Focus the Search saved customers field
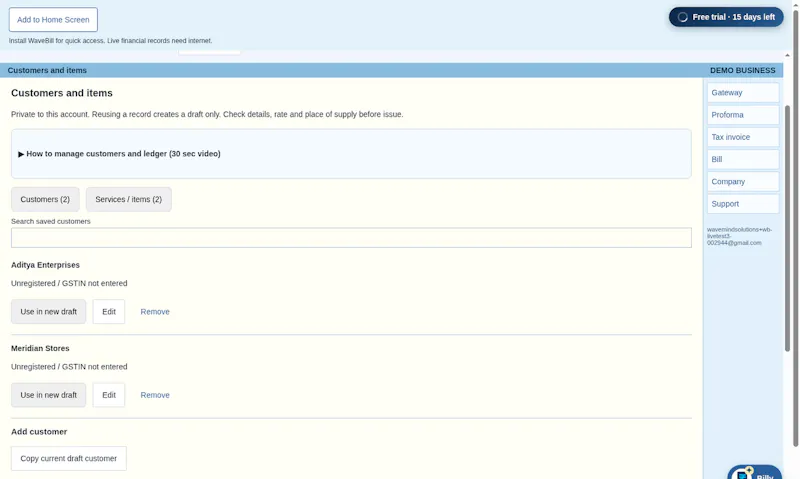 tap(351, 238)
